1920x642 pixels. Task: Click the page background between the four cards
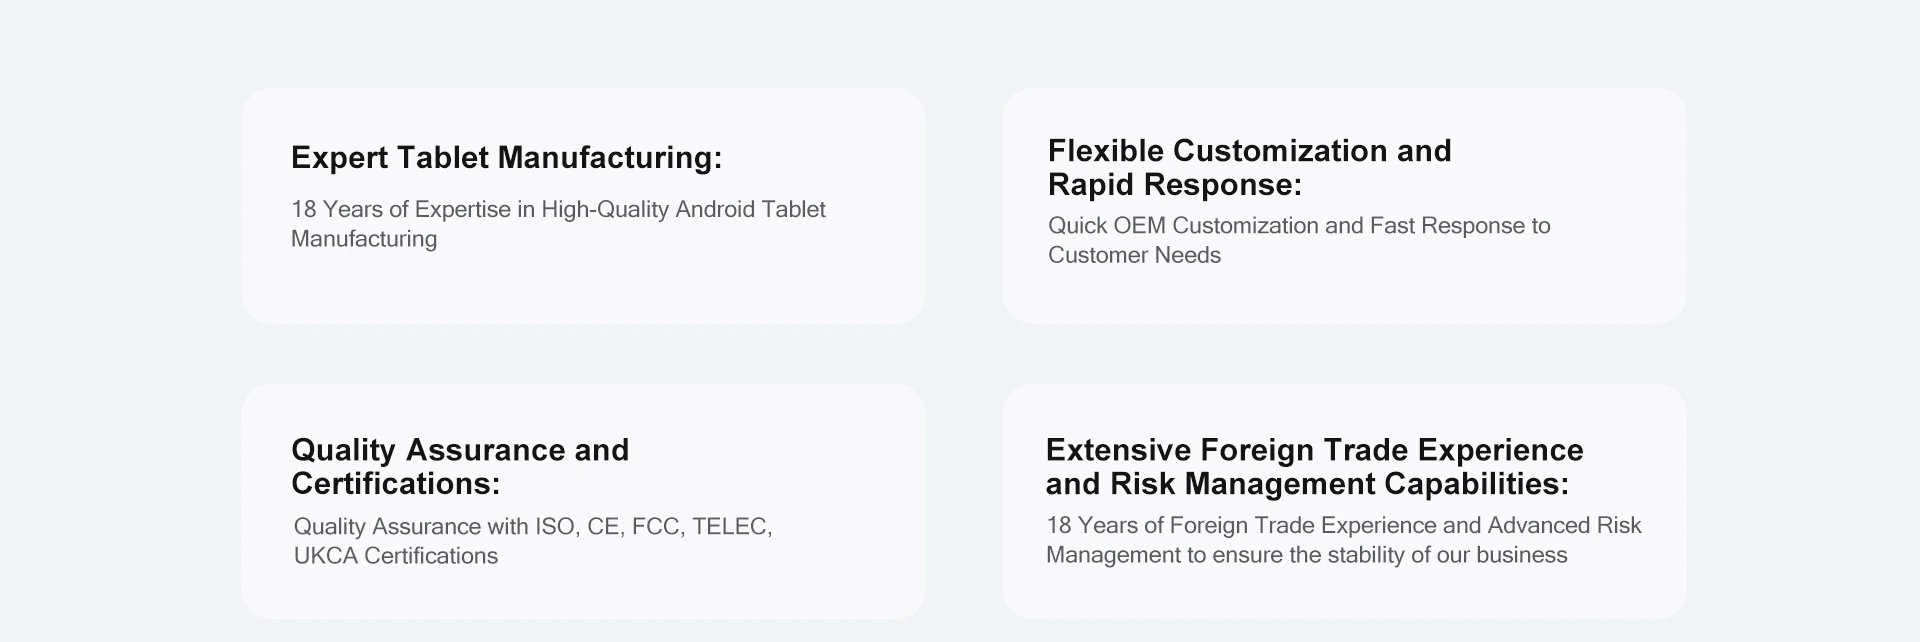[964, 353]
